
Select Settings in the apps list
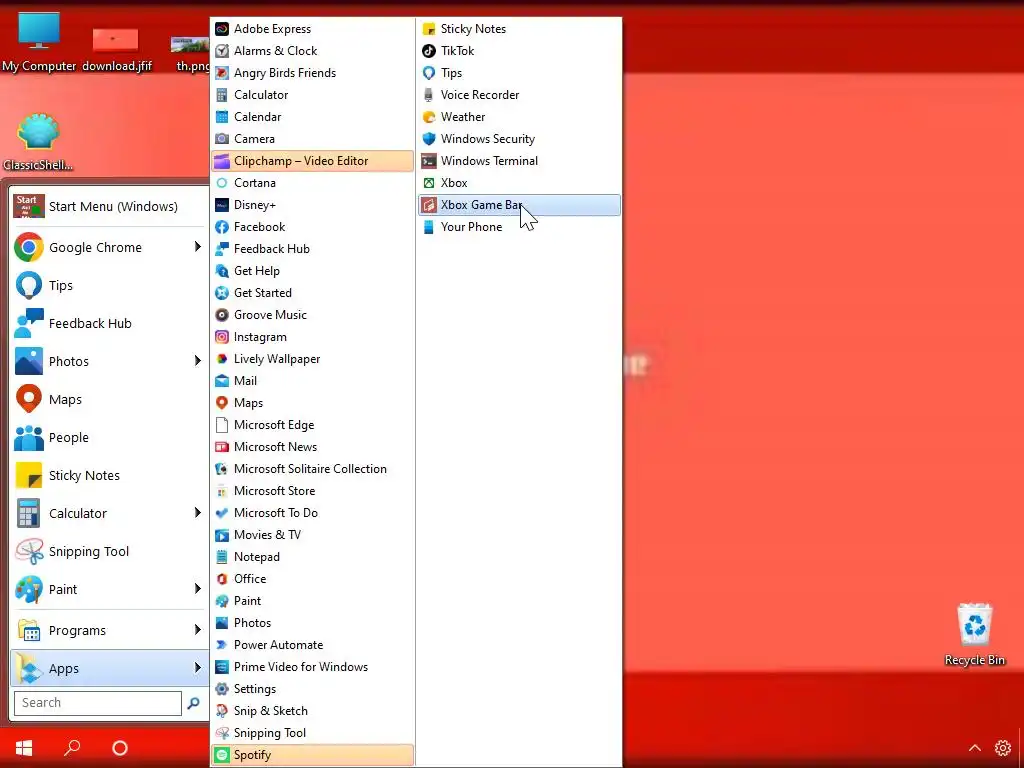pyautogui.click(x=312, y=689)
